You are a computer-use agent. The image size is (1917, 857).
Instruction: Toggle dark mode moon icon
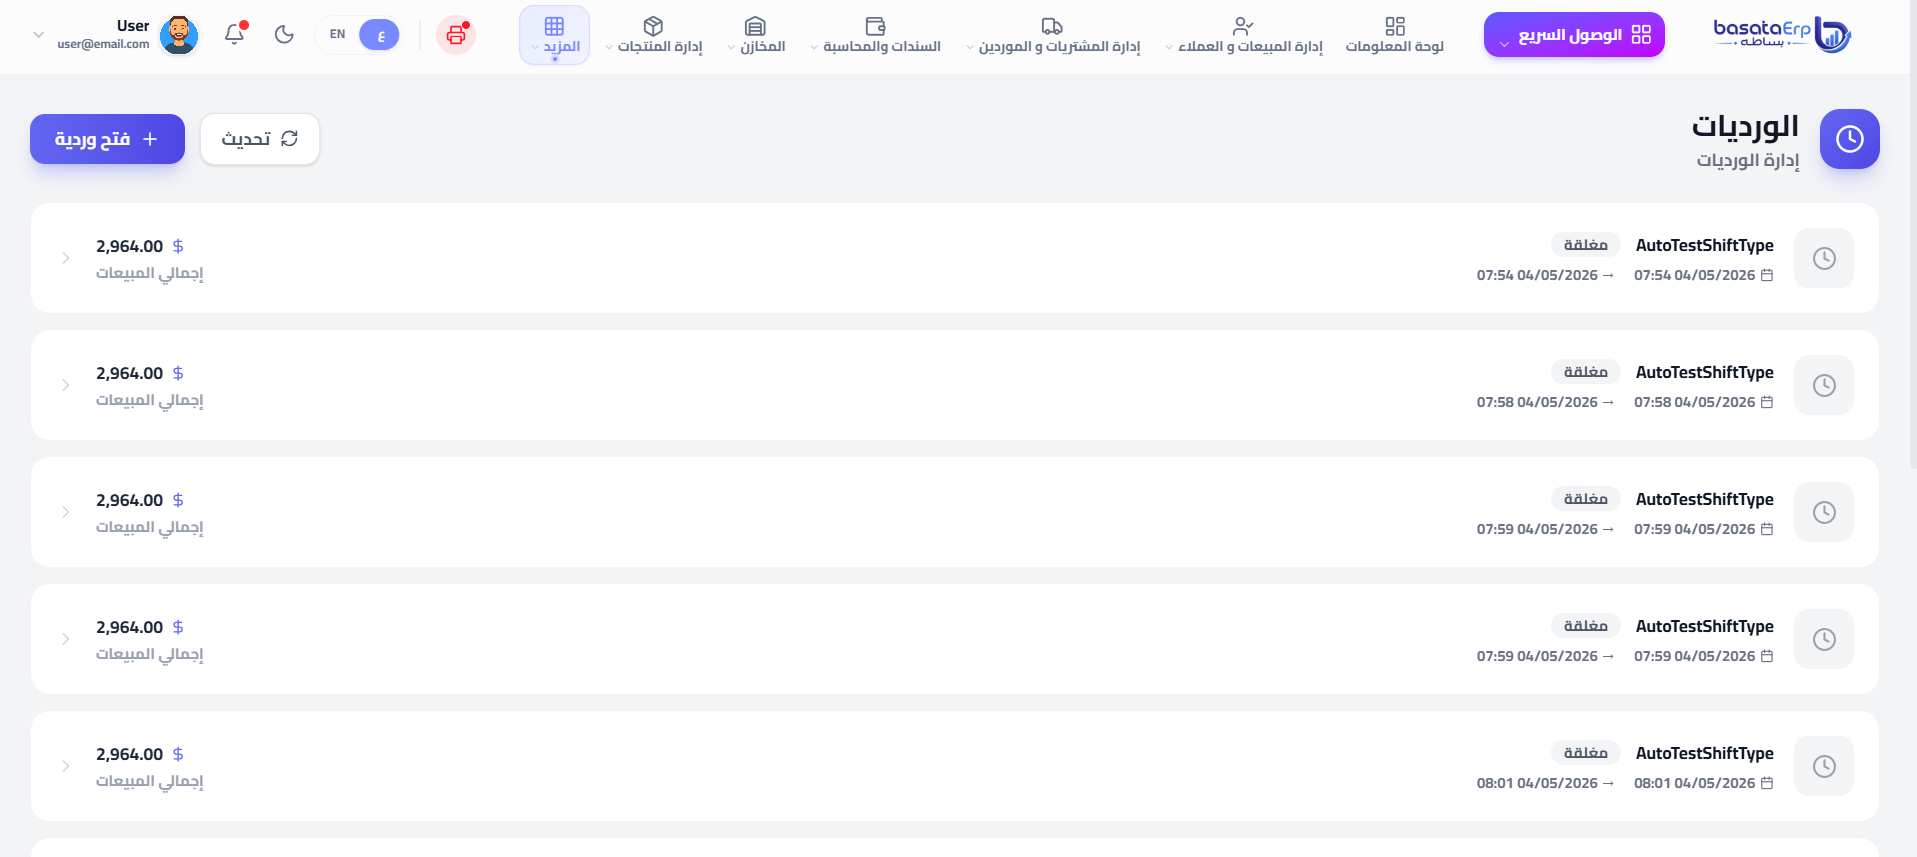pos(284,34)
